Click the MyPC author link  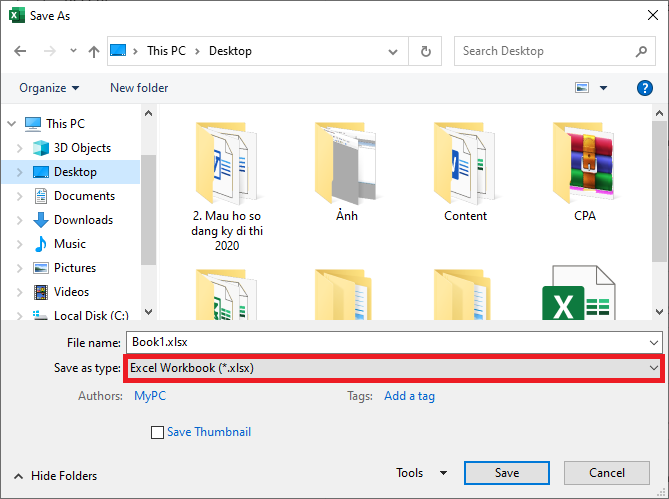point(150,396)
